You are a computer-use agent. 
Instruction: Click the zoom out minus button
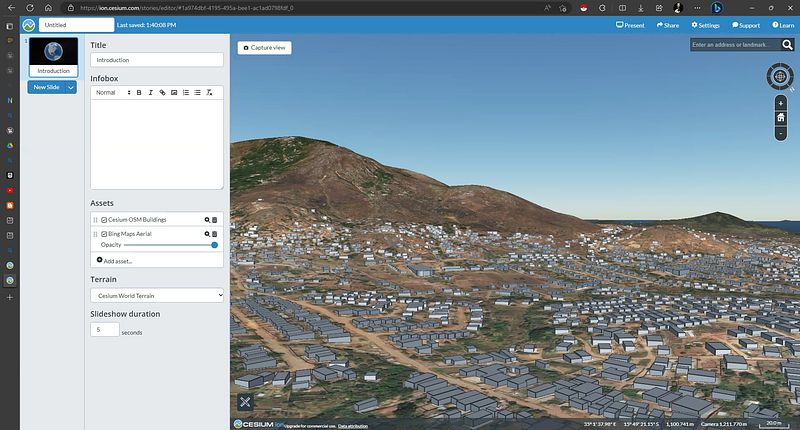(x=780, y=133)
